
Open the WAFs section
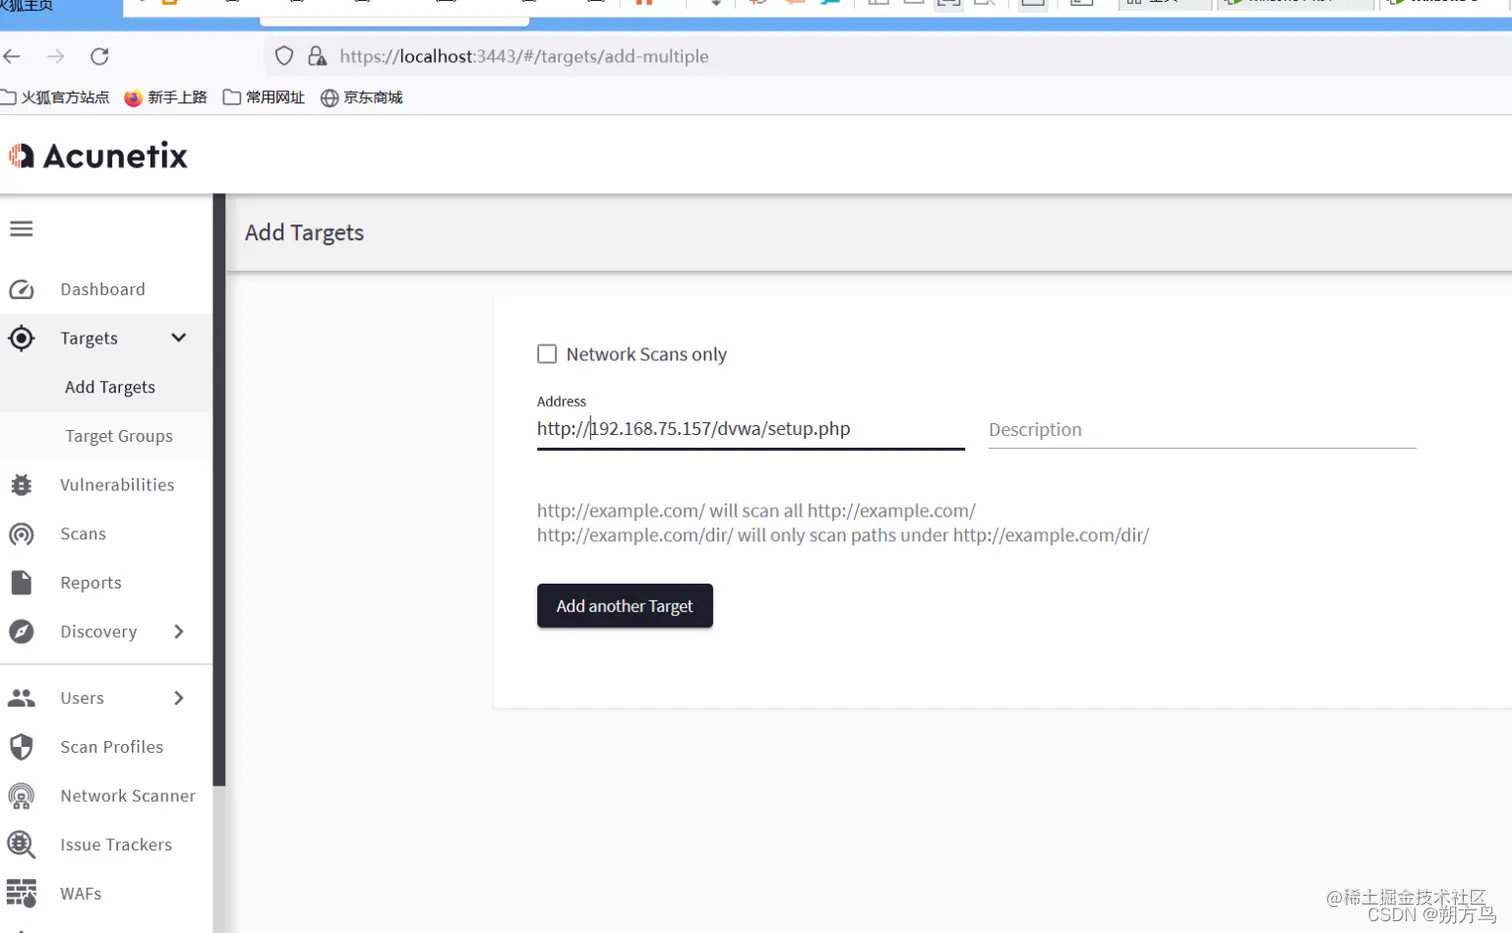(81, 894)
